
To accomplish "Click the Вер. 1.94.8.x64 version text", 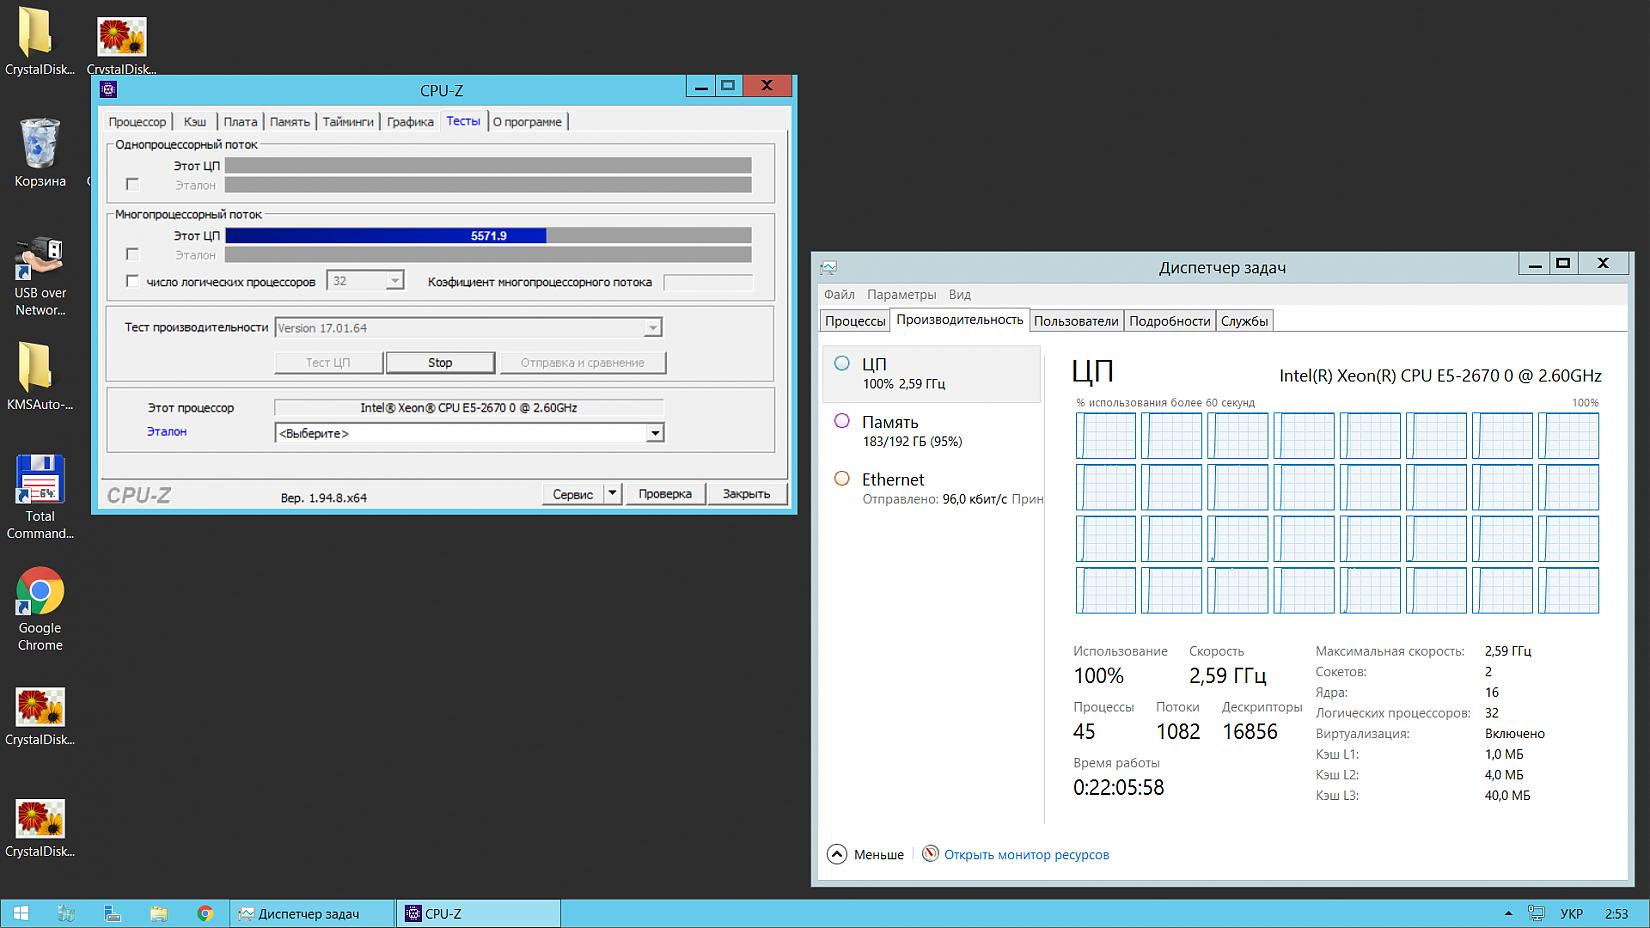I will (324, 498).
